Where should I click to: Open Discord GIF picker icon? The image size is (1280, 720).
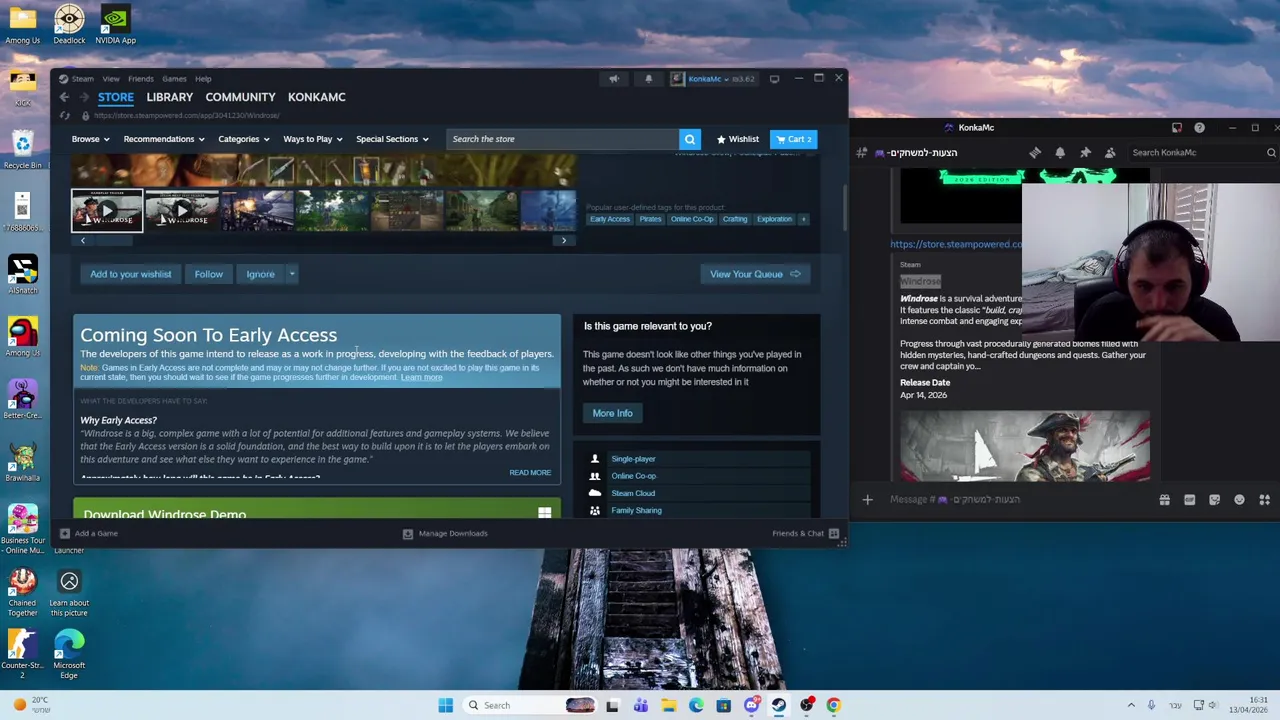[x=1189, y=499]
